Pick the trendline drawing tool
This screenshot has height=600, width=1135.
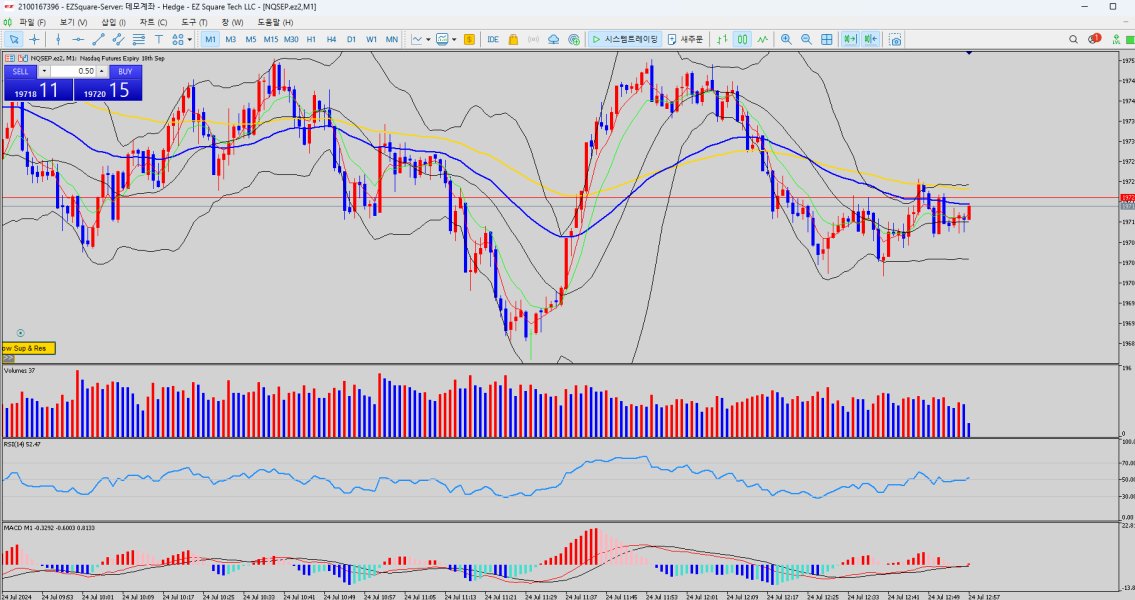(98, 39)
